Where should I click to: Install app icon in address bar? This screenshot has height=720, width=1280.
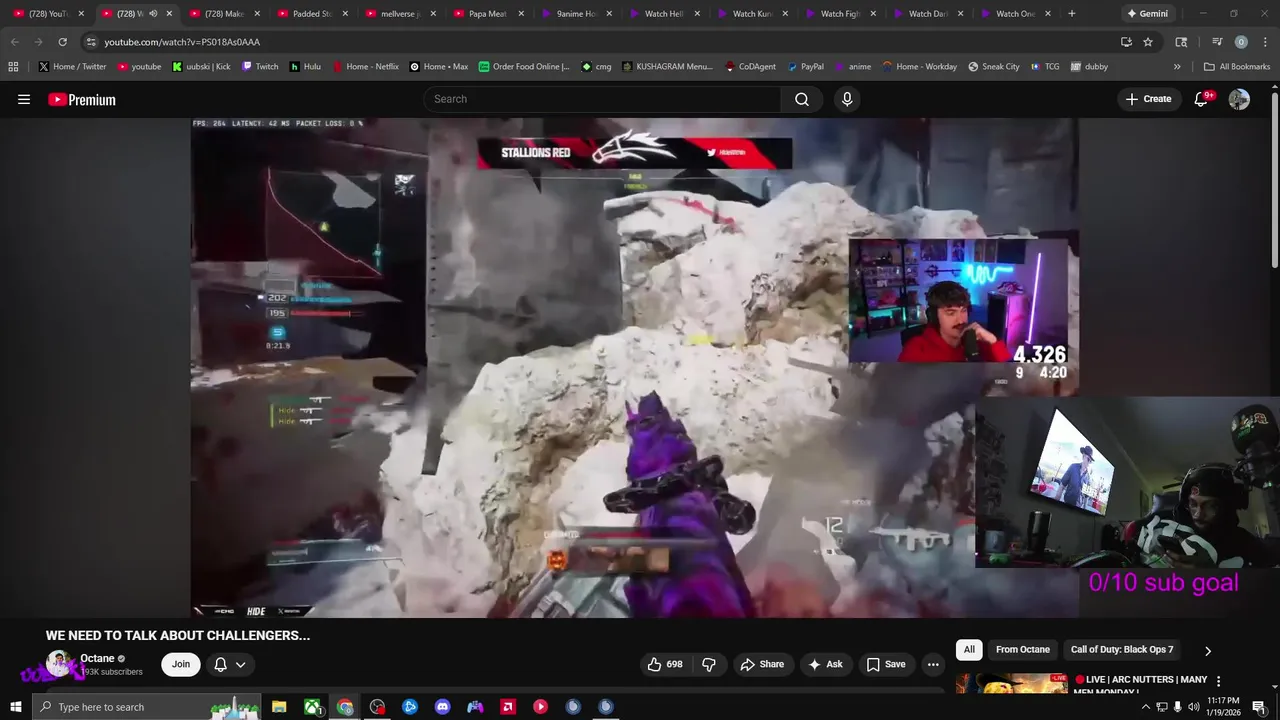coord(1126,42)
